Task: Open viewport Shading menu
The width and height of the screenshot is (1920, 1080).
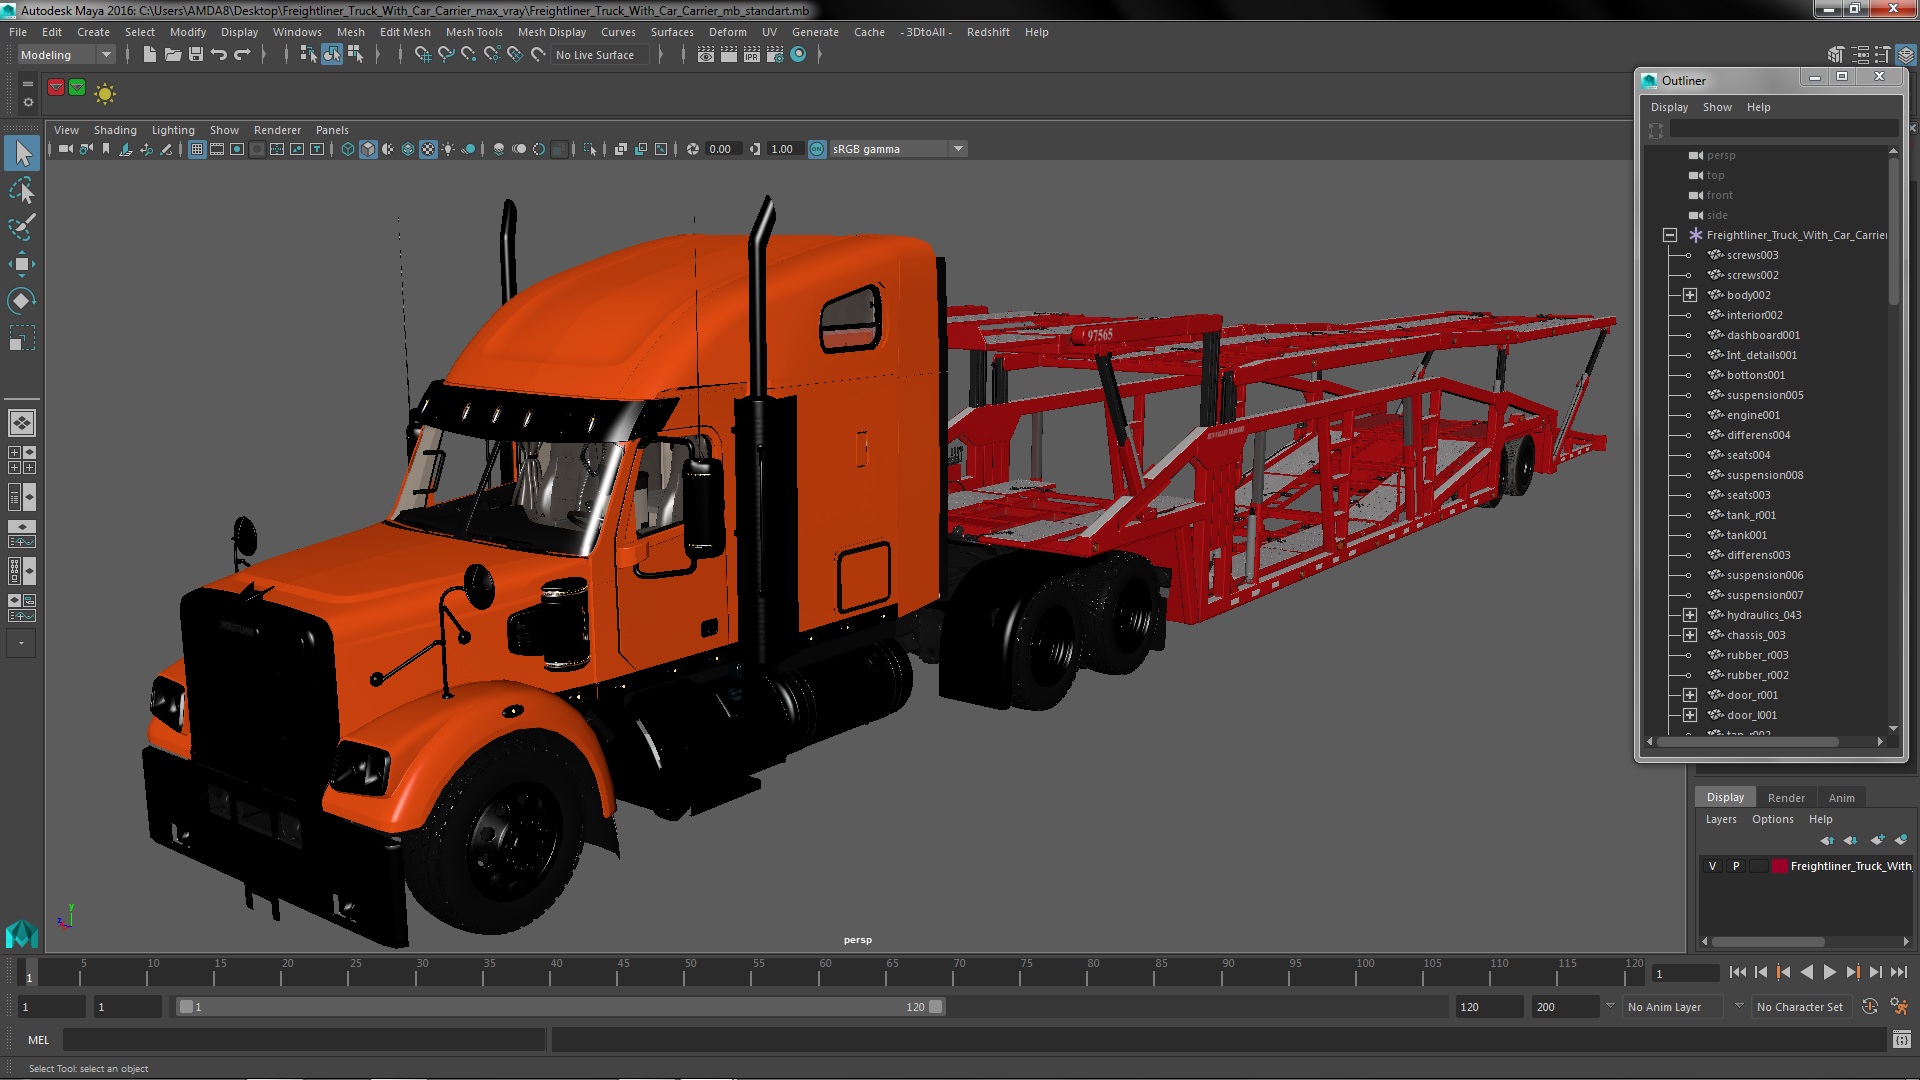Action: point(115,130)
